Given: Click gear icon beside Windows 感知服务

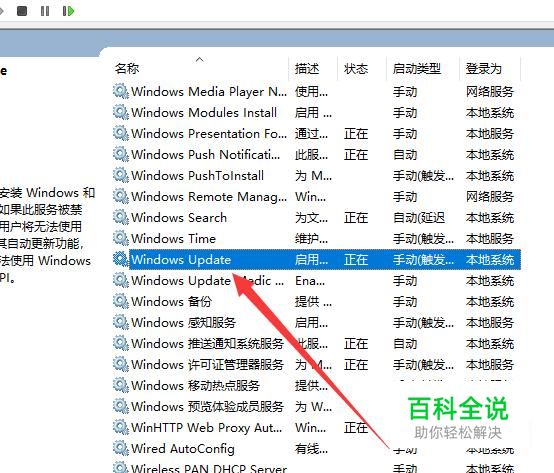Looking at the screenshot, I should 121,323.
